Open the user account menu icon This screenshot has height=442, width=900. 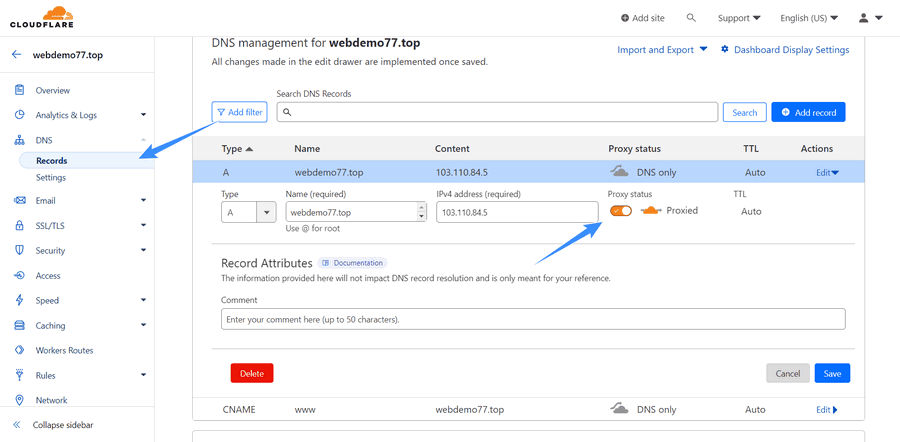pos(863,18)
